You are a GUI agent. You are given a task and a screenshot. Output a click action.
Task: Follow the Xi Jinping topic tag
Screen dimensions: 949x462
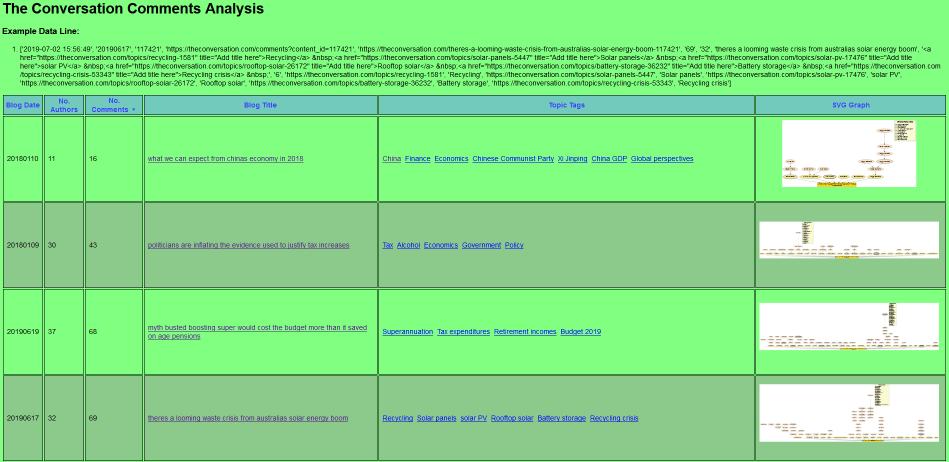point(573,159)
